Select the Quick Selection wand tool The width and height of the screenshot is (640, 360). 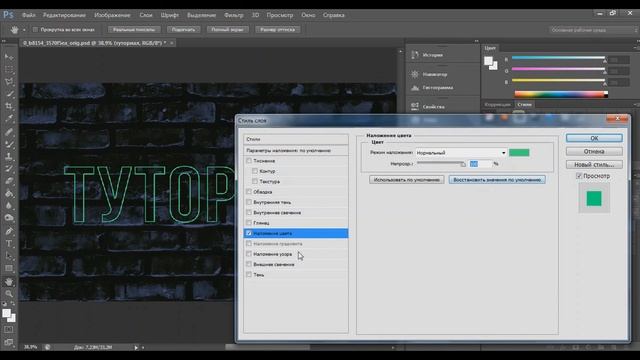9,94
